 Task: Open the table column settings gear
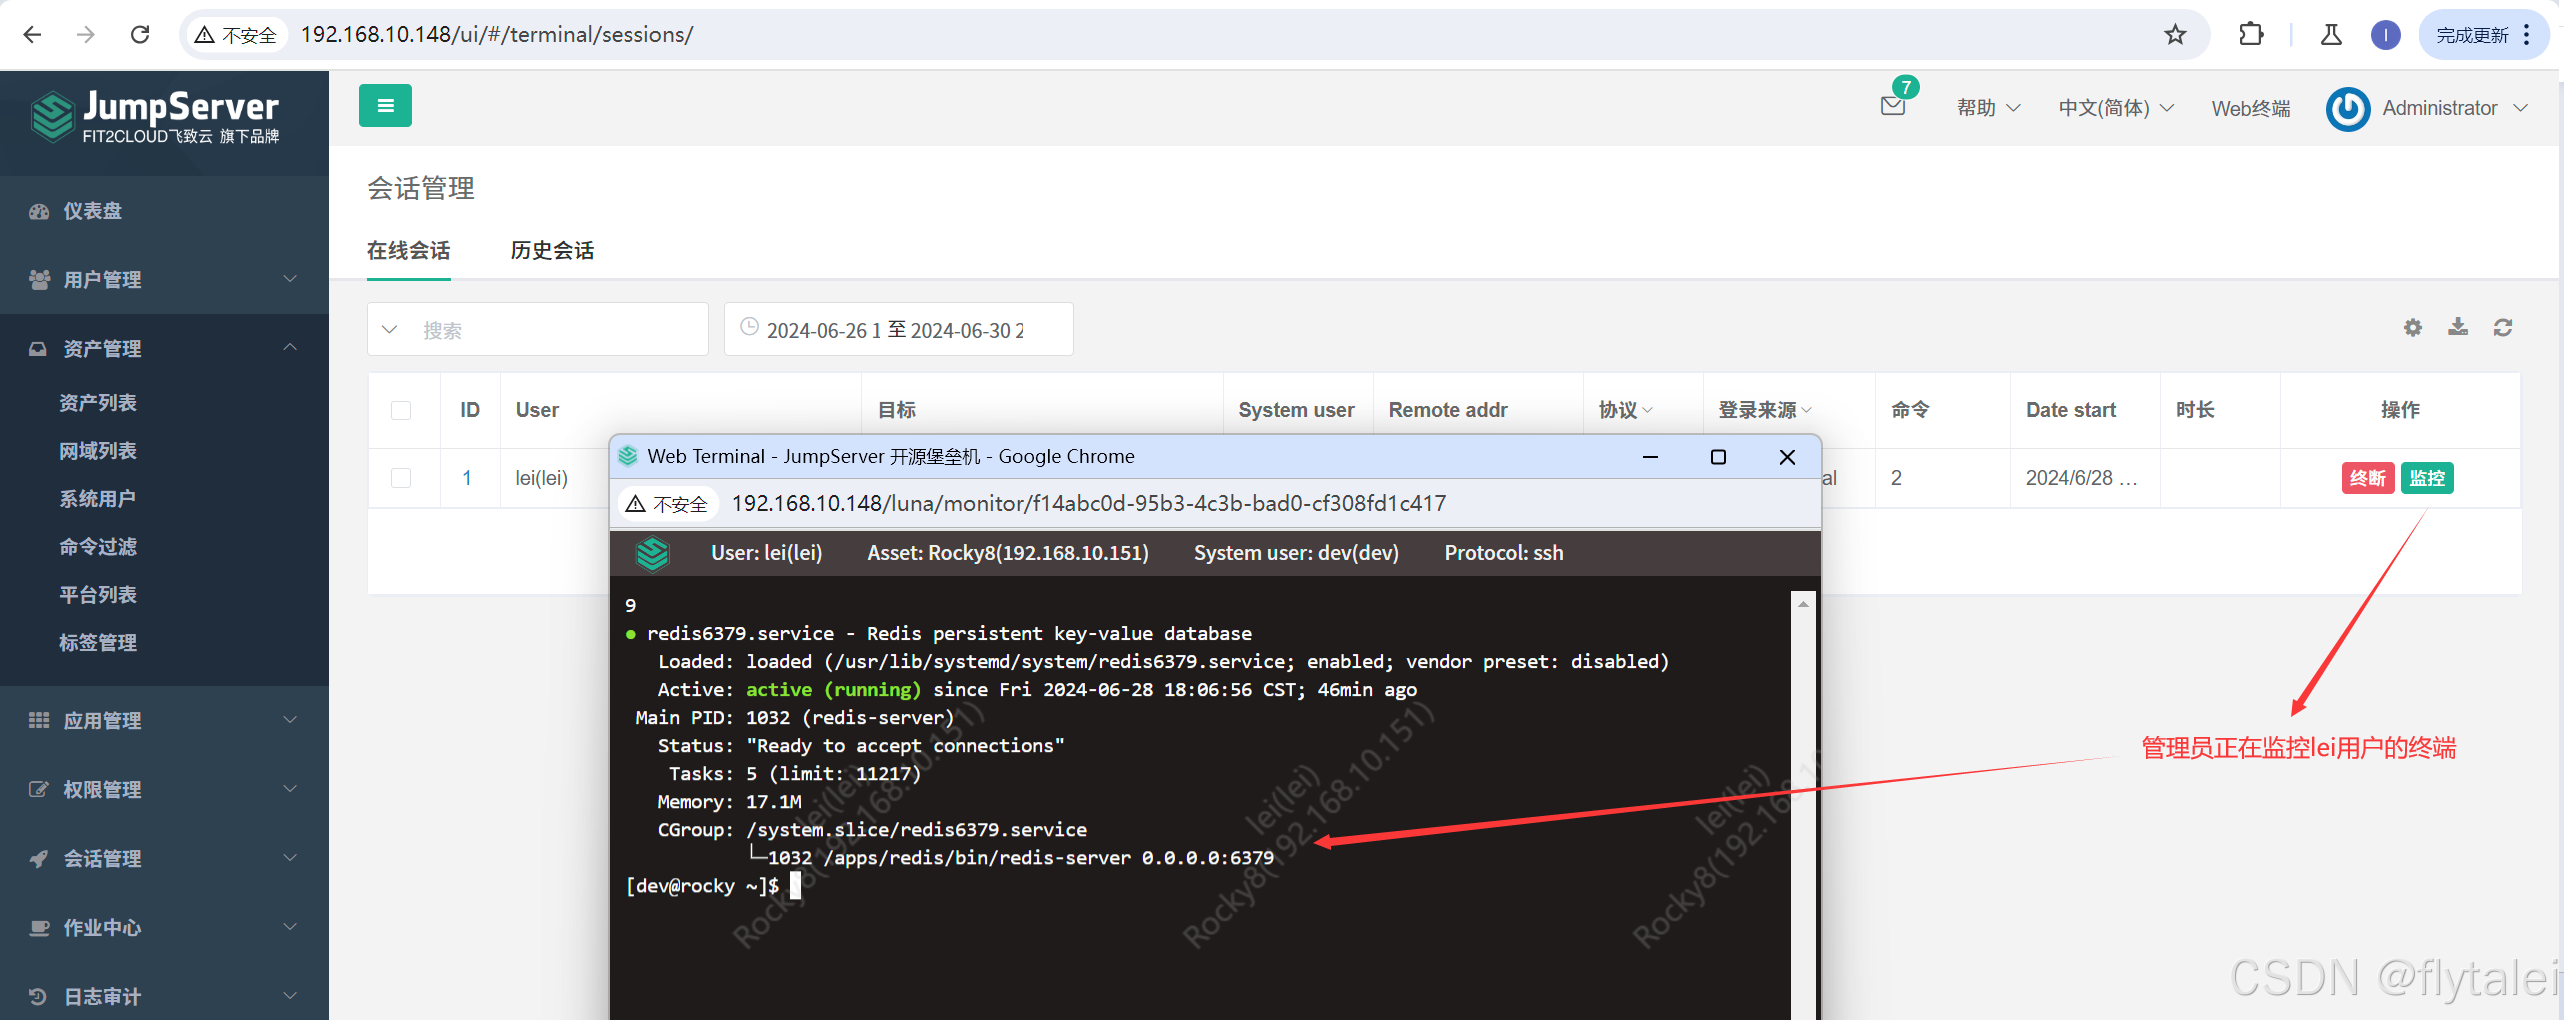[x=2413, y=328]
